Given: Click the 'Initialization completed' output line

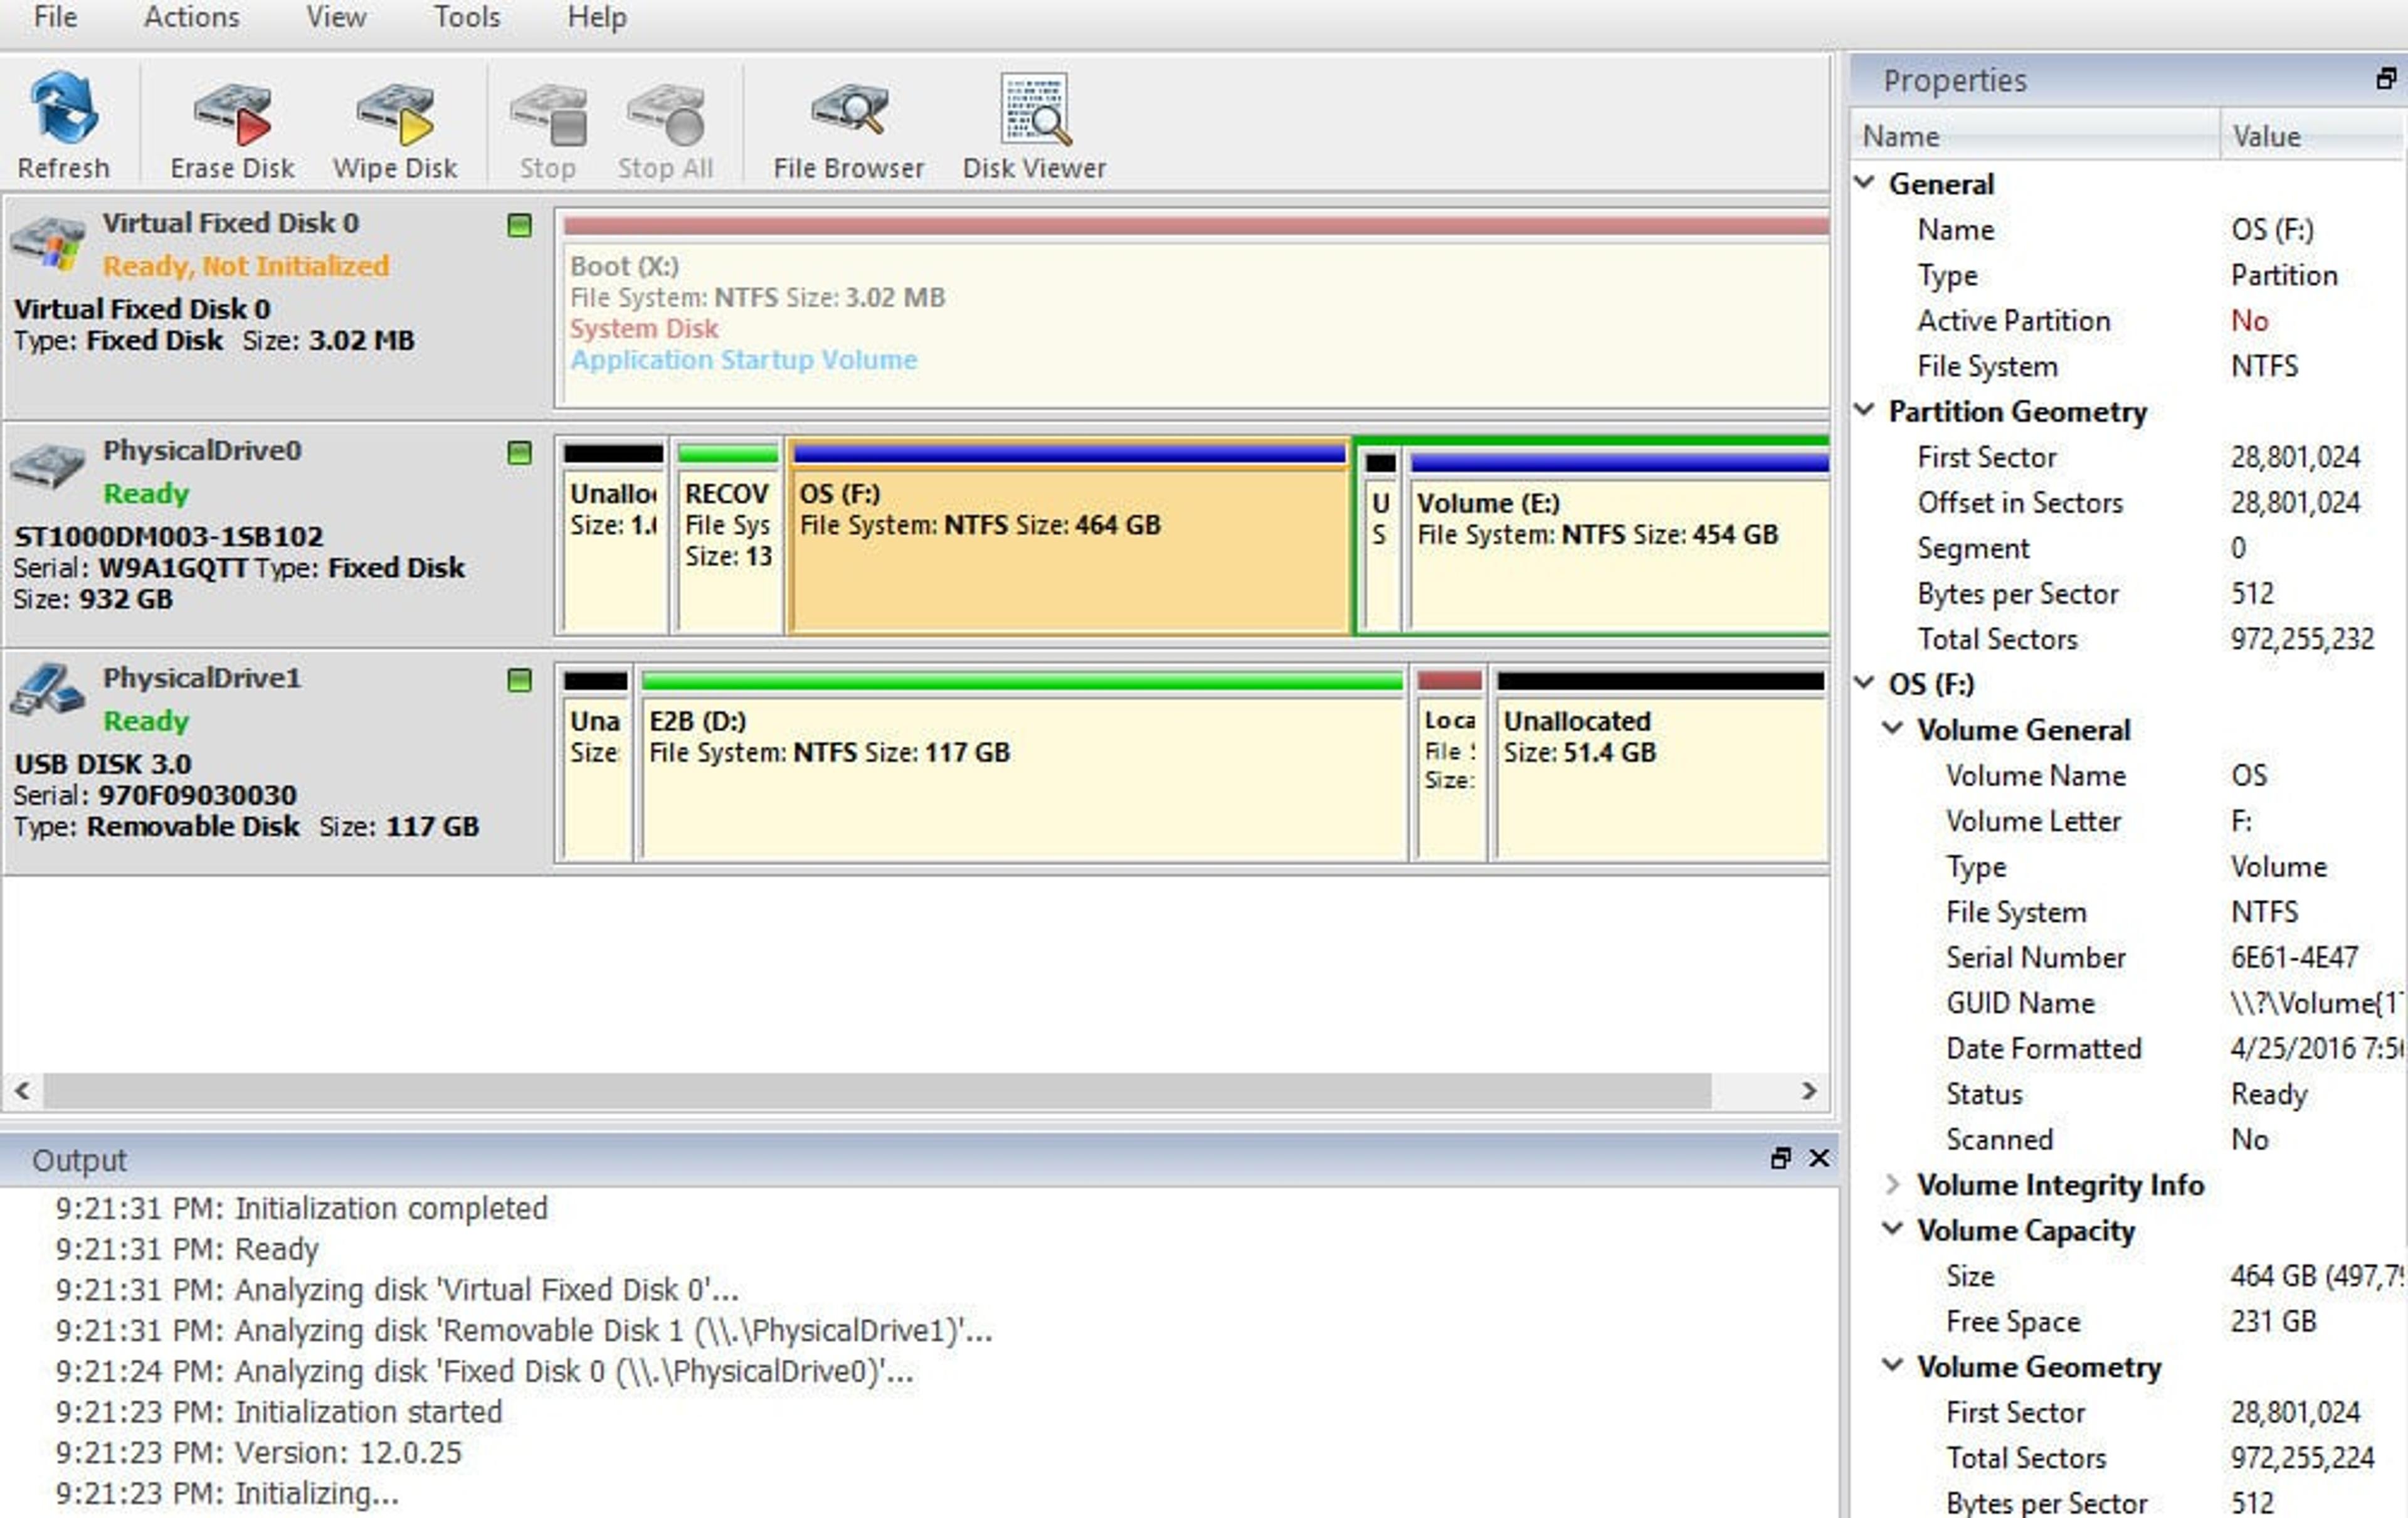Looking at the screenshot, I should (302, 1208).
